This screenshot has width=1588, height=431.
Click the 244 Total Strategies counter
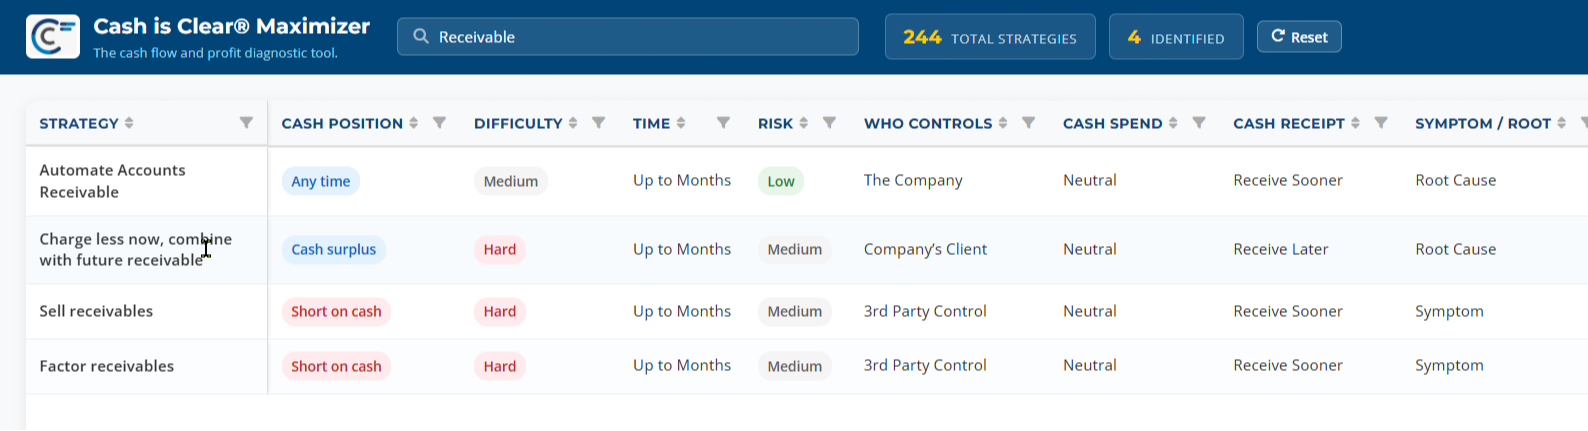pyautogui.click(x=990, y=37)
